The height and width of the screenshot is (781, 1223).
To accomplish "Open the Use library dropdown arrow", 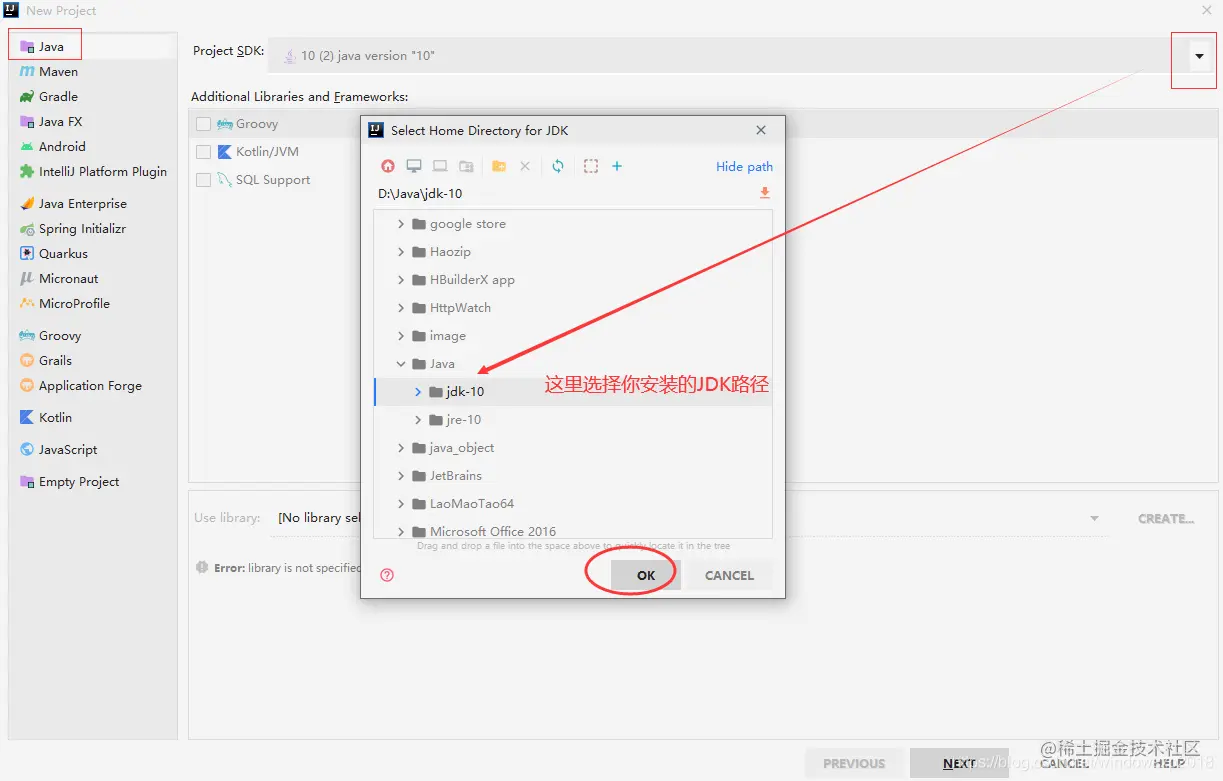I will pos(1094,518).
